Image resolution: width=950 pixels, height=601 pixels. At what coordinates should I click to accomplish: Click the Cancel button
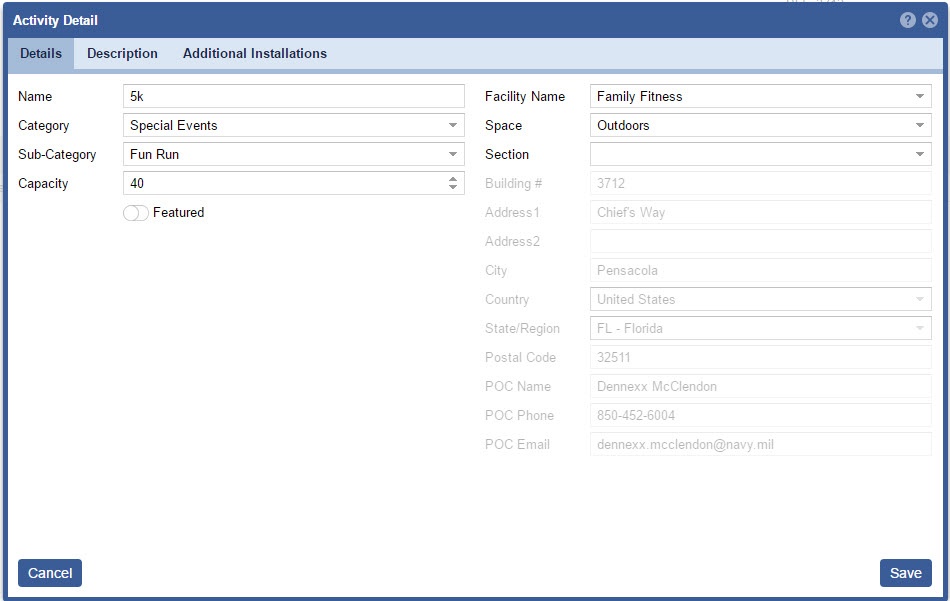[50, 573]
